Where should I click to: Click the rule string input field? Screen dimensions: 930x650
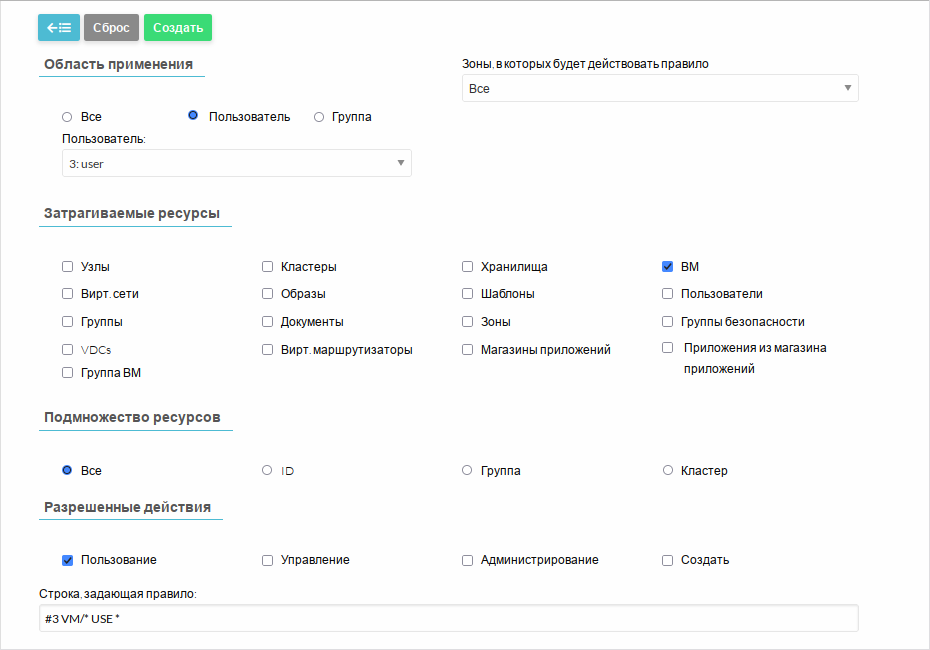tap(448, 618)
